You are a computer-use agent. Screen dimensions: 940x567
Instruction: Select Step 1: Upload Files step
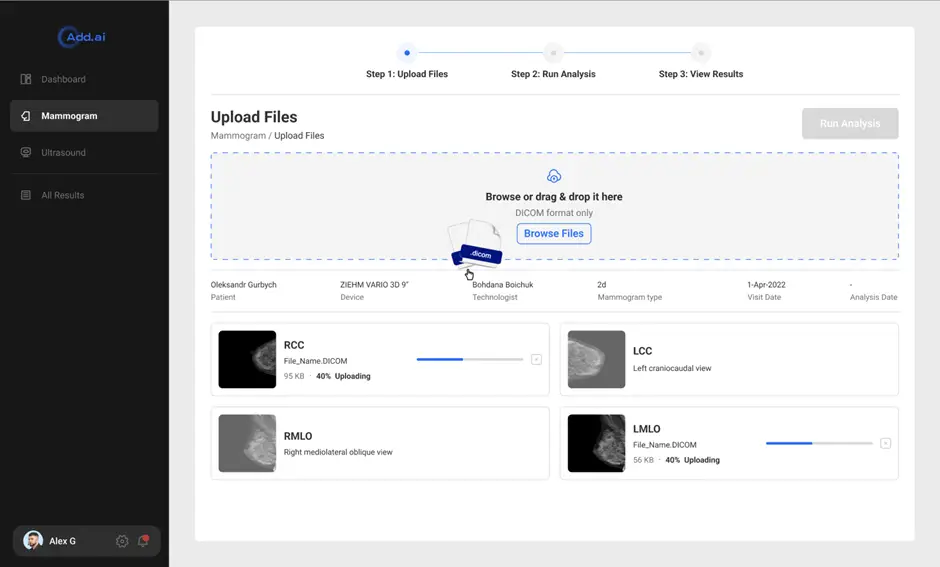click(x=406, y=53)
